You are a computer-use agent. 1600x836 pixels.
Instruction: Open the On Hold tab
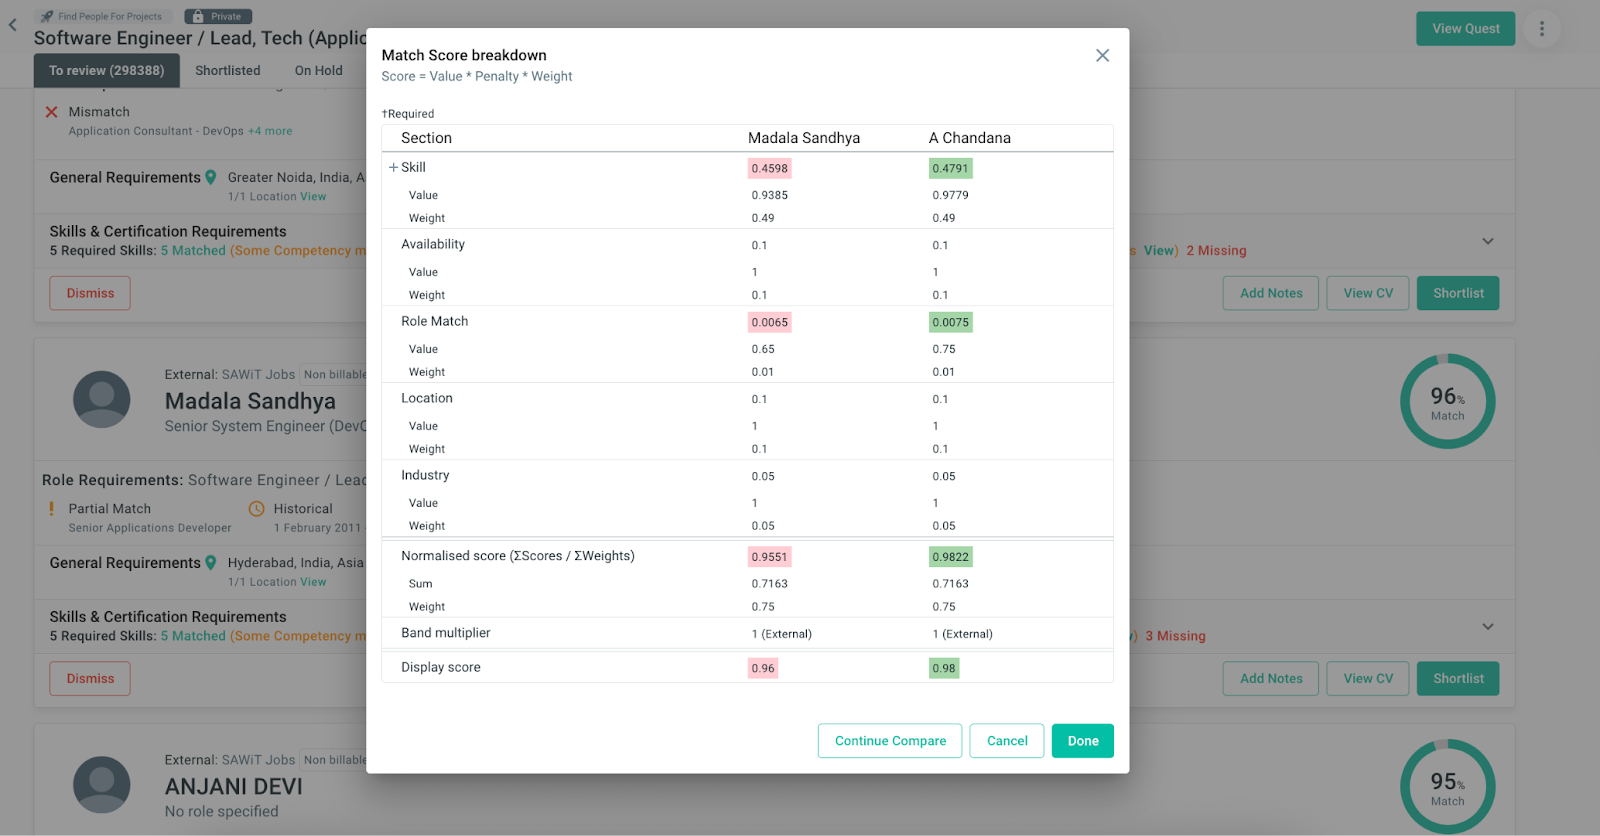click(318, 71)
